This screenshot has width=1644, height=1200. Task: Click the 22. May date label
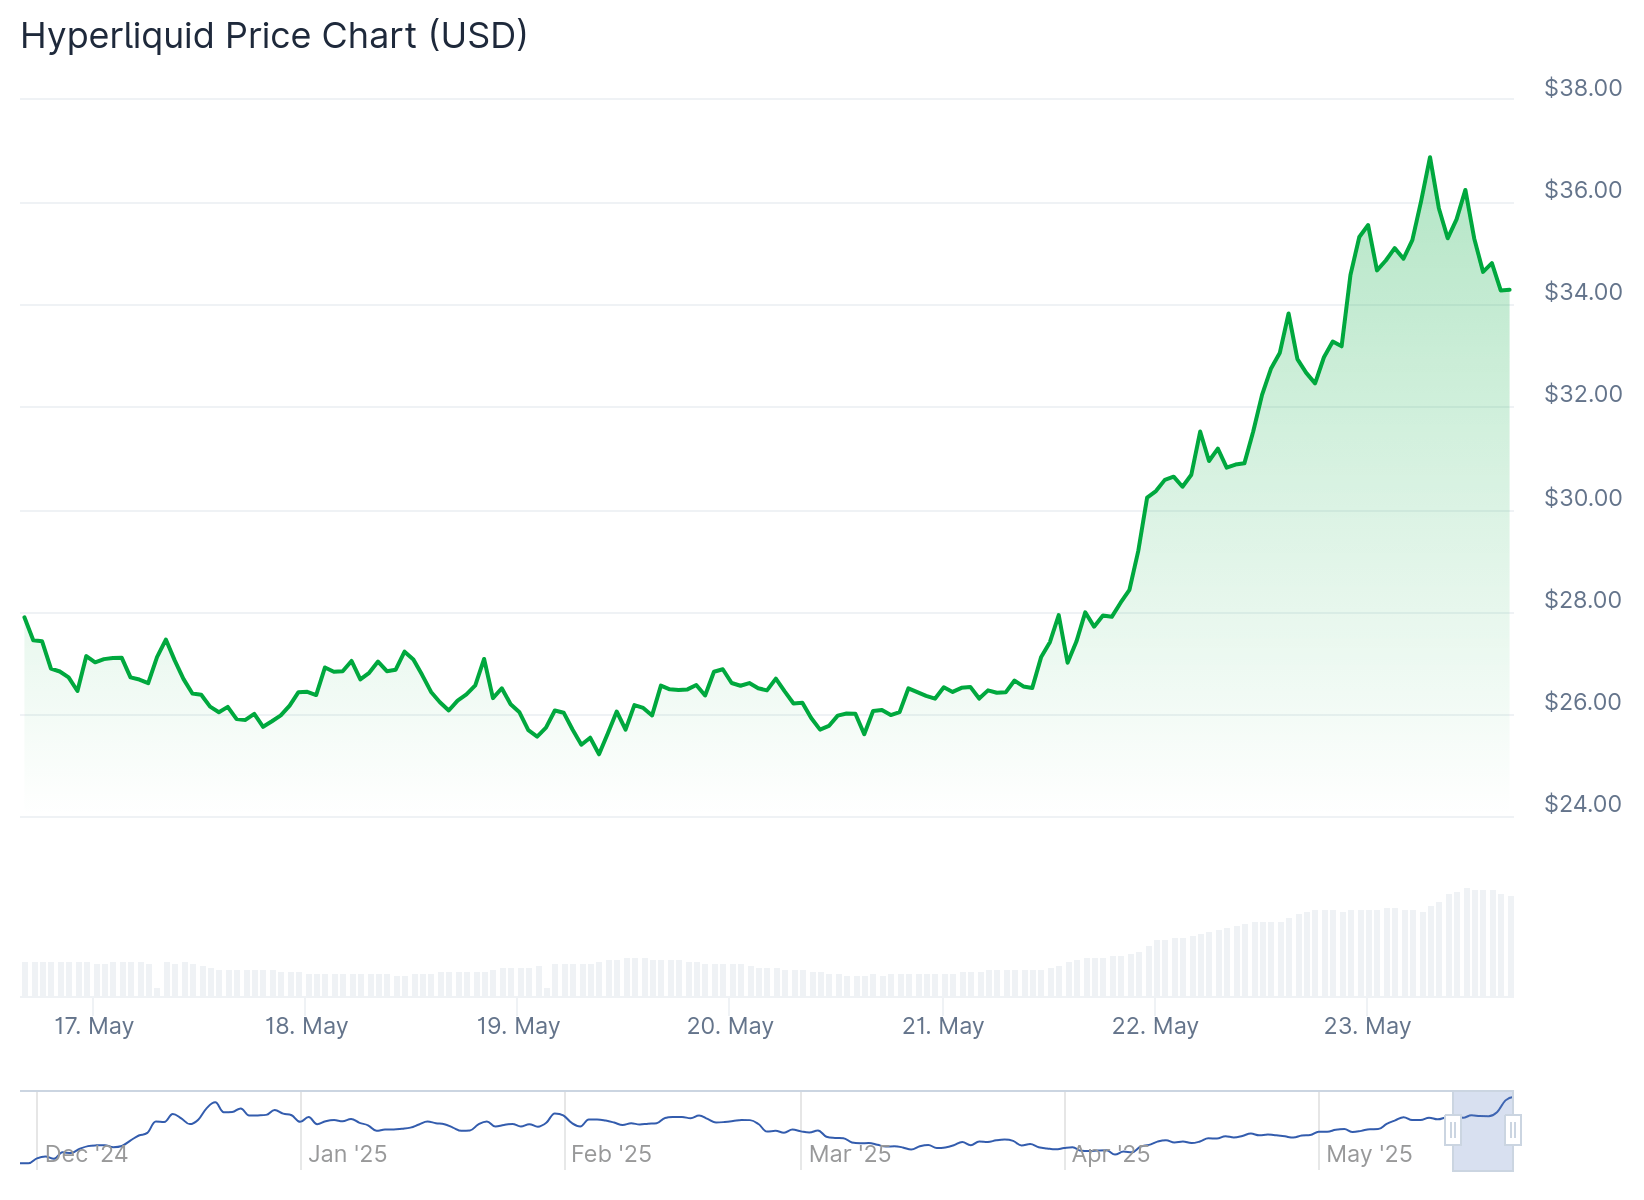coord(1155,1026)
